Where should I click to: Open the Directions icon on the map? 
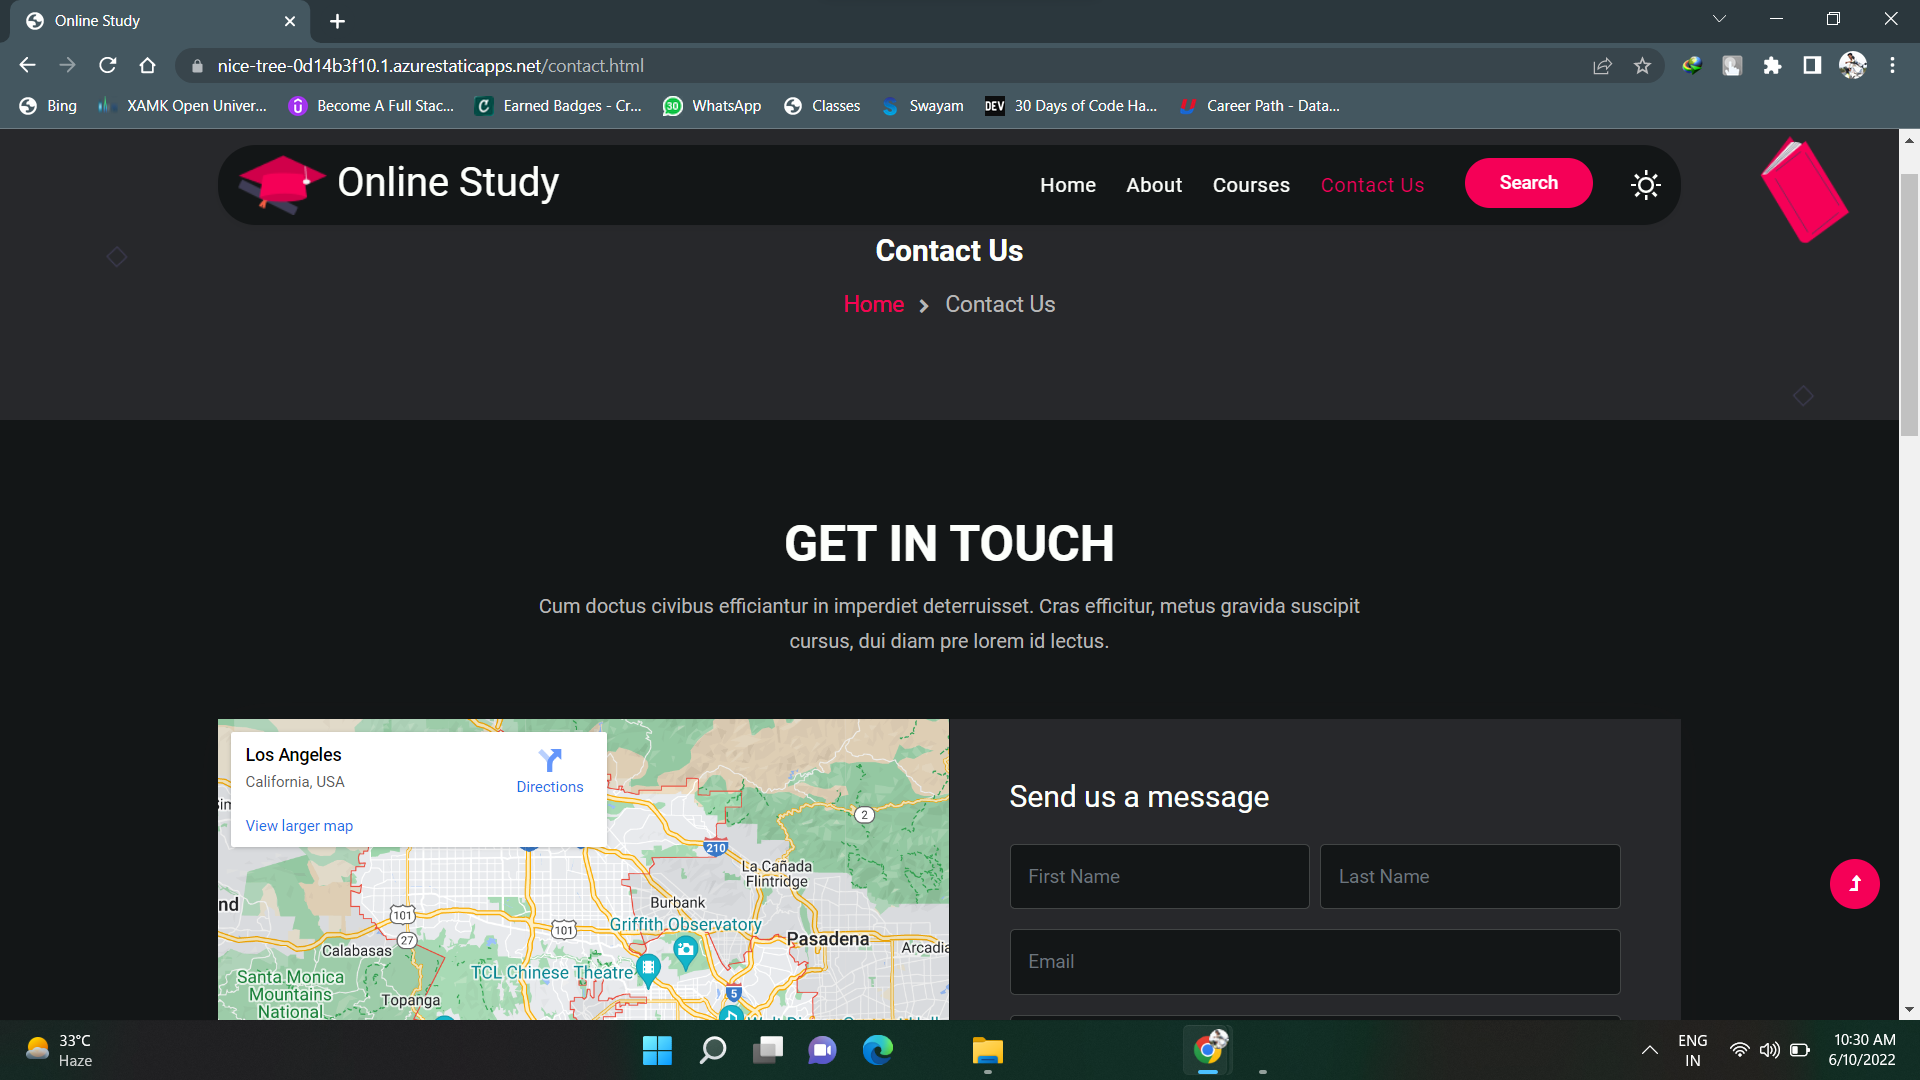click(x=550, y=761)
